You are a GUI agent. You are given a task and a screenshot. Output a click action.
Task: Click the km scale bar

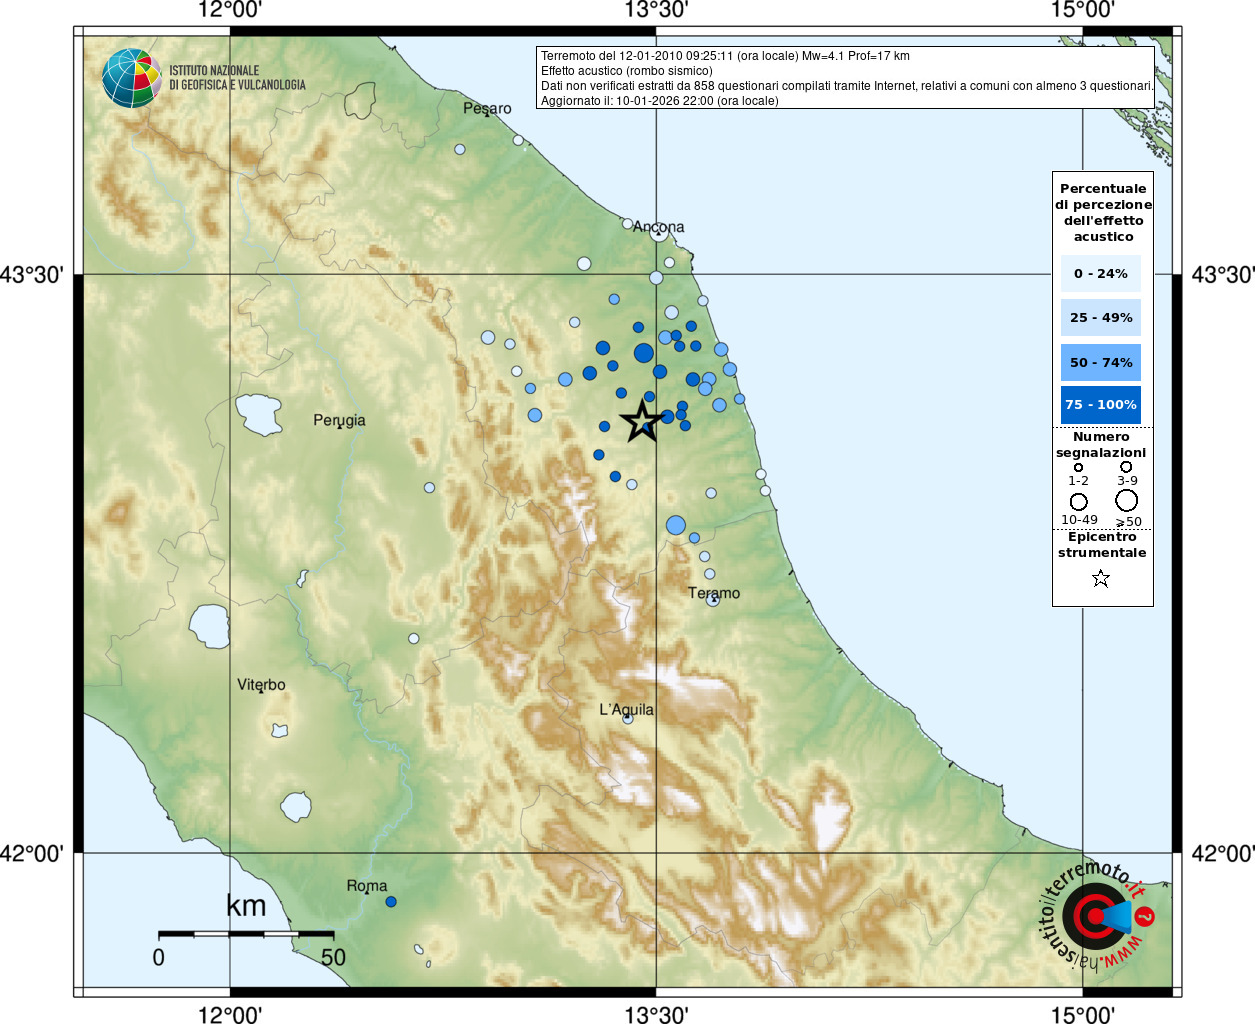point(246,934)
